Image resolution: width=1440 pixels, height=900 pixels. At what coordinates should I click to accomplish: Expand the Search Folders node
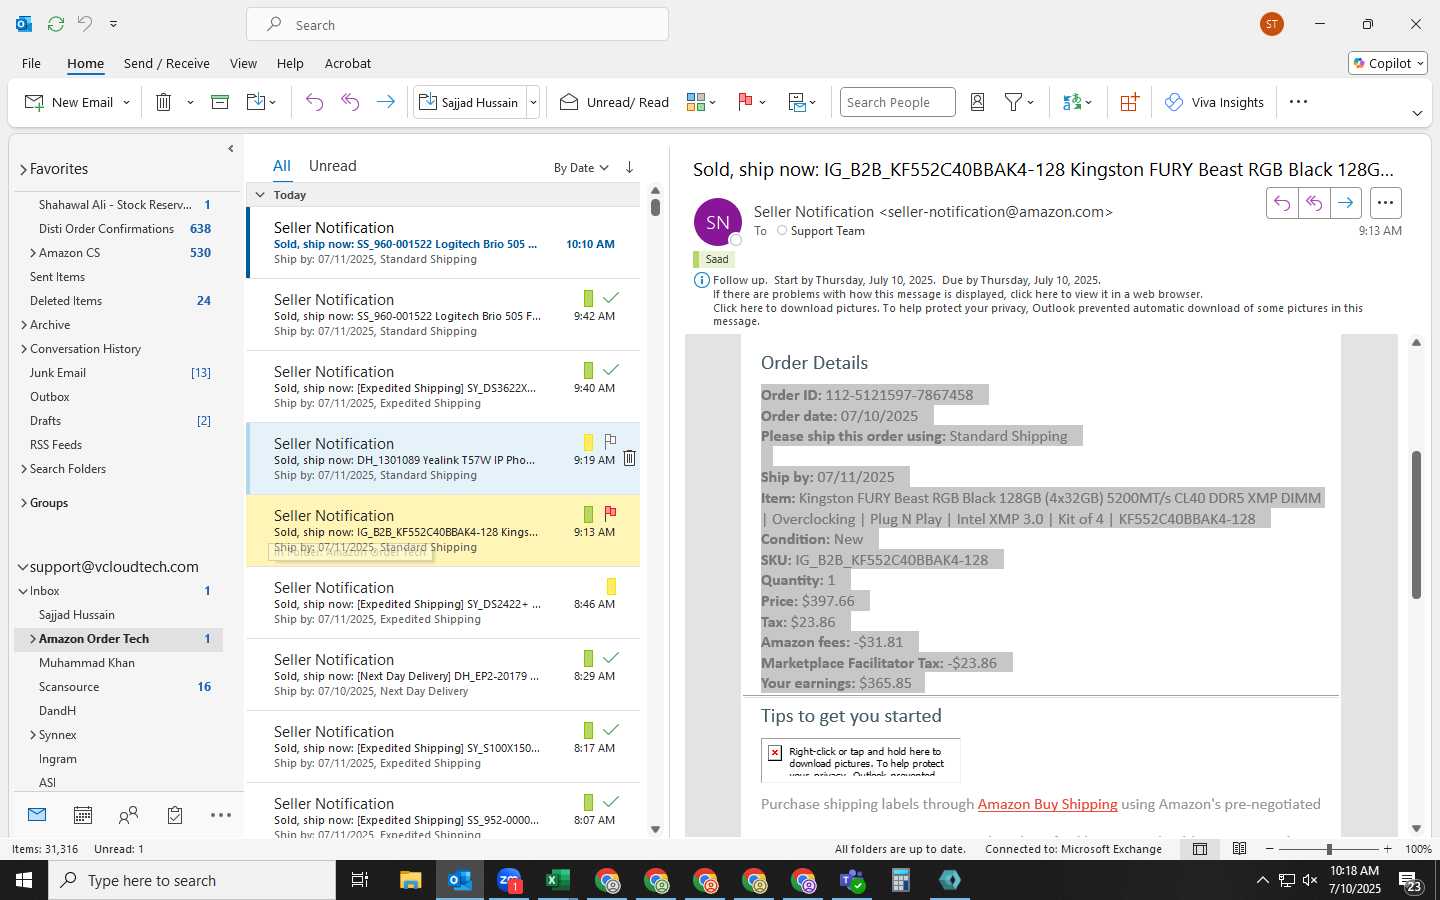pos(23,469)
